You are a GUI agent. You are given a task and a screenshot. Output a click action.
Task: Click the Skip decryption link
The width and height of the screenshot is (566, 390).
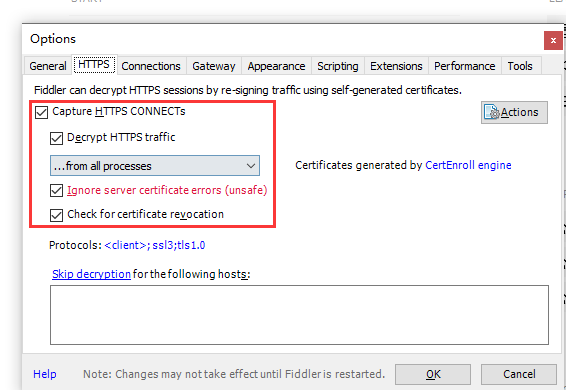tap(91, 274)
